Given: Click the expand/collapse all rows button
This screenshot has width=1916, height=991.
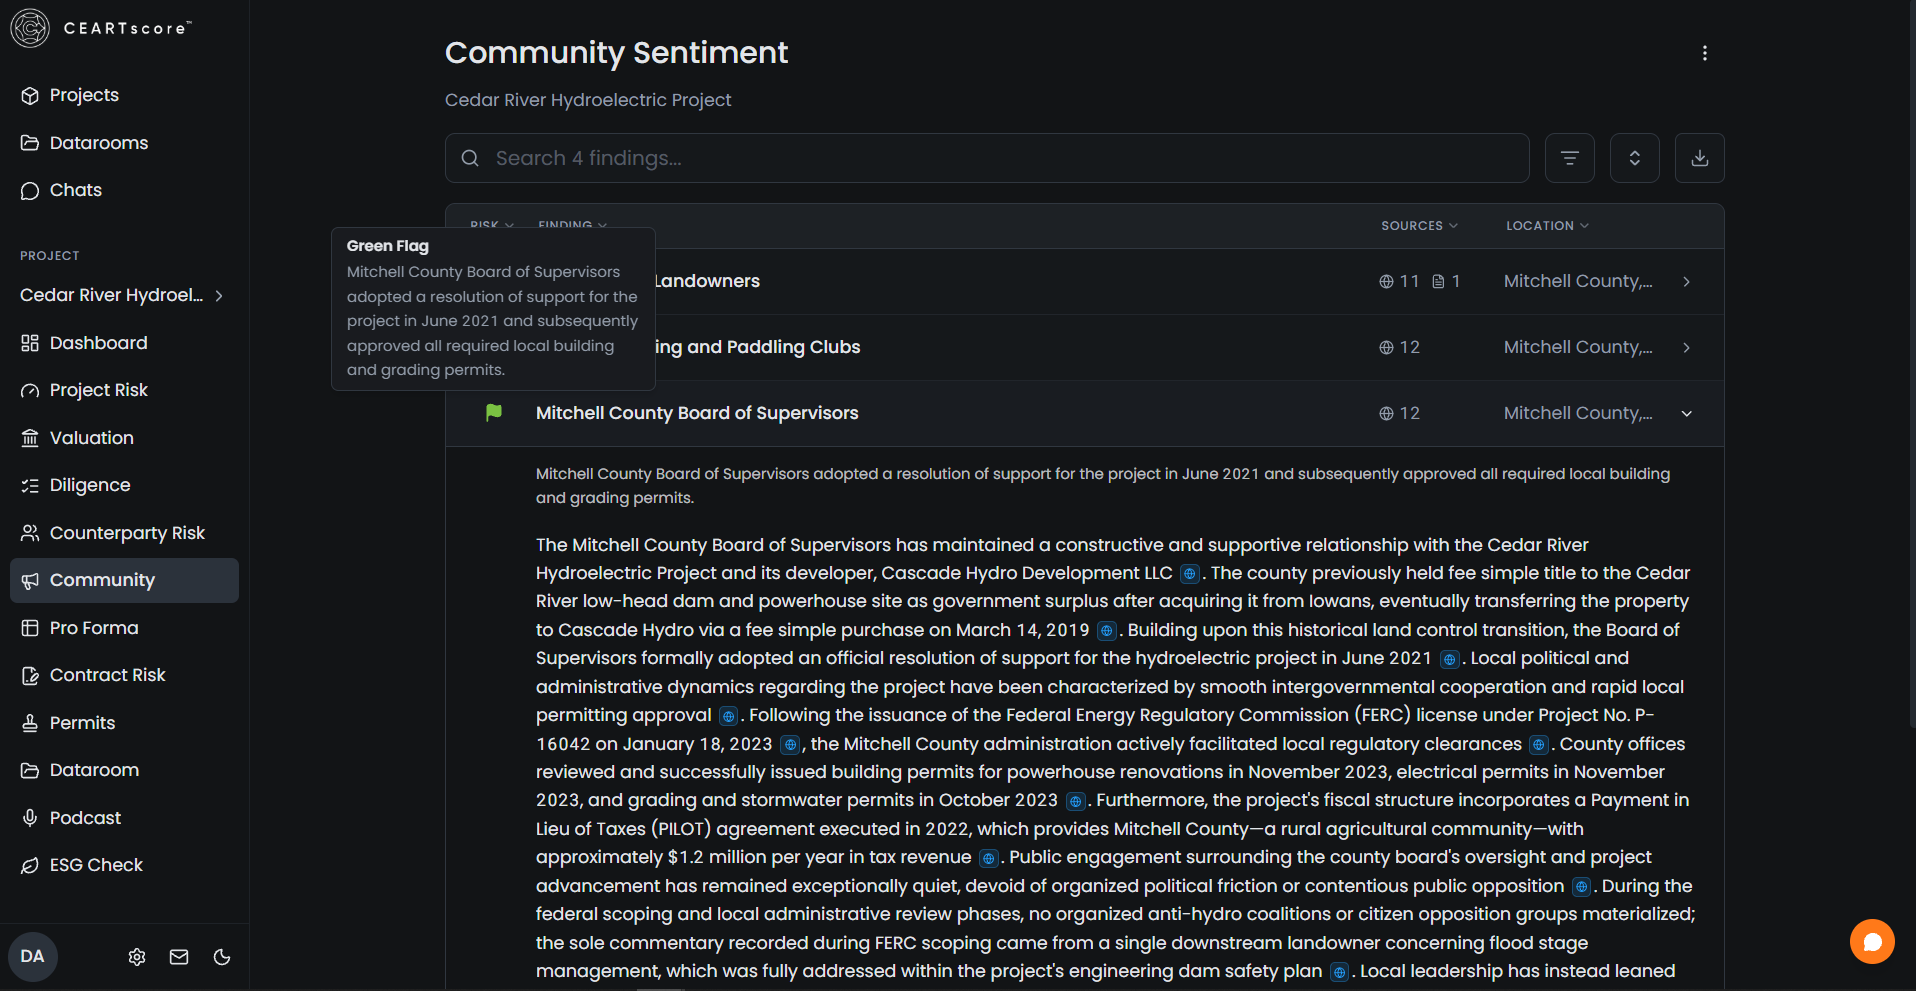Looking at the screenshot, I should click(1635, 158).
